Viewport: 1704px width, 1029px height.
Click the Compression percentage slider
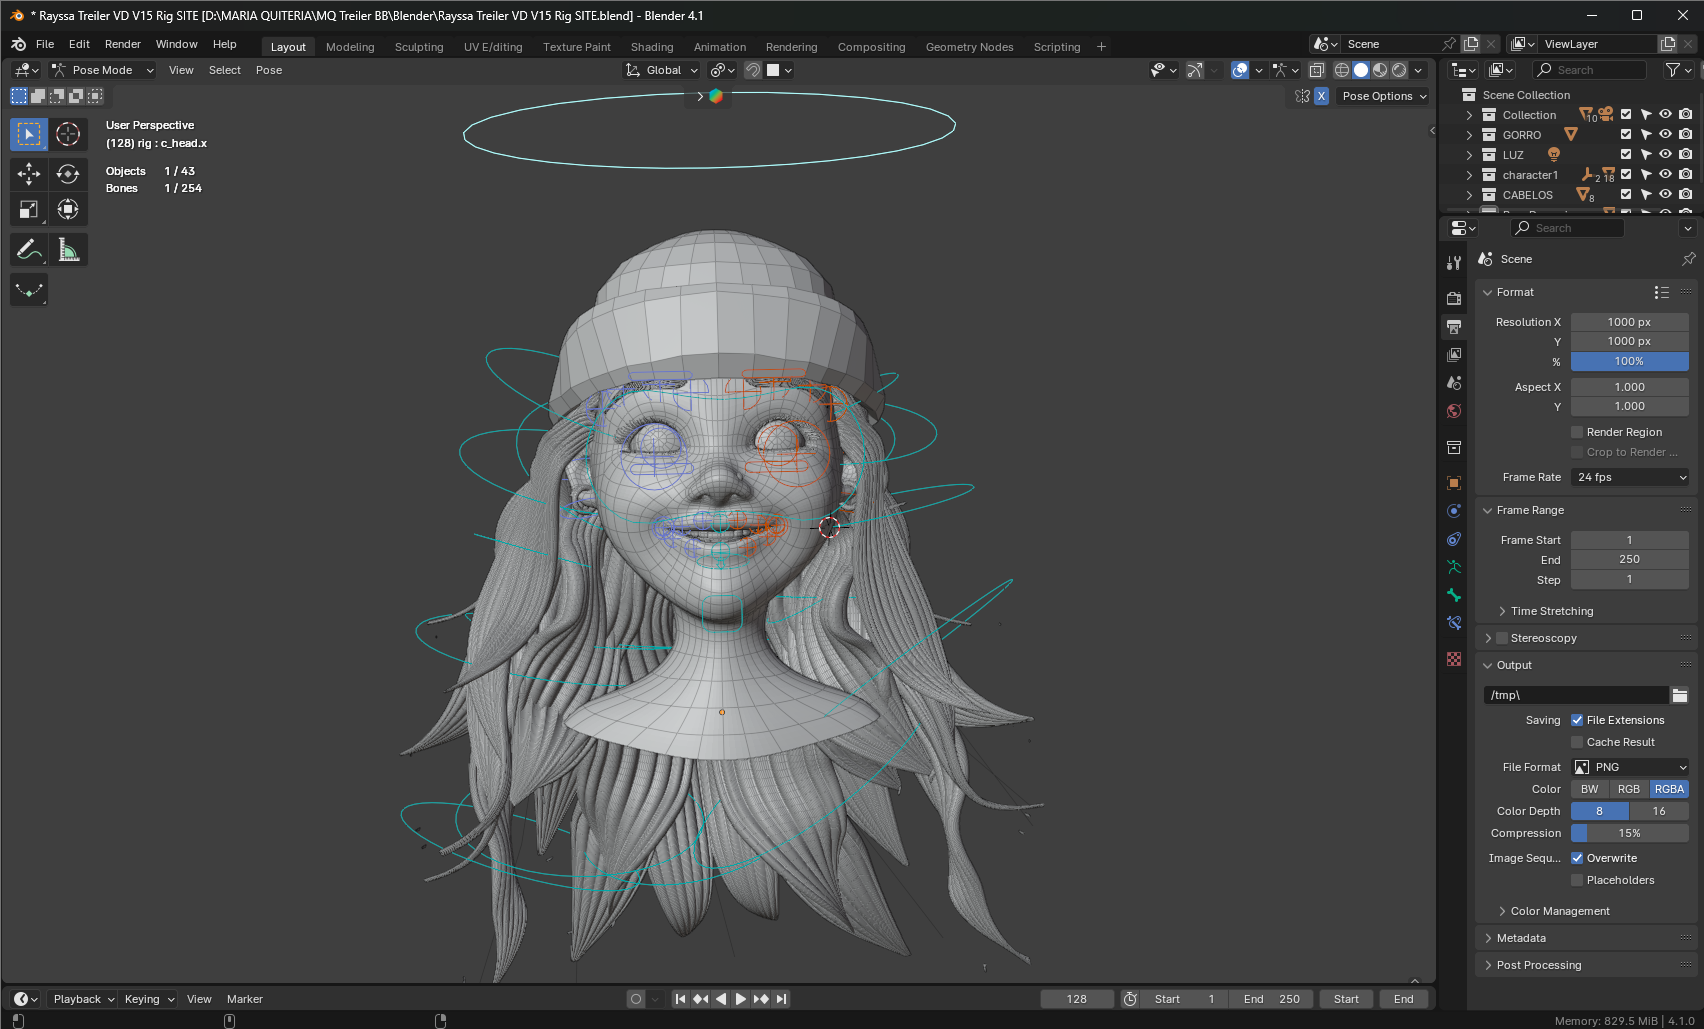[1629, 833]
